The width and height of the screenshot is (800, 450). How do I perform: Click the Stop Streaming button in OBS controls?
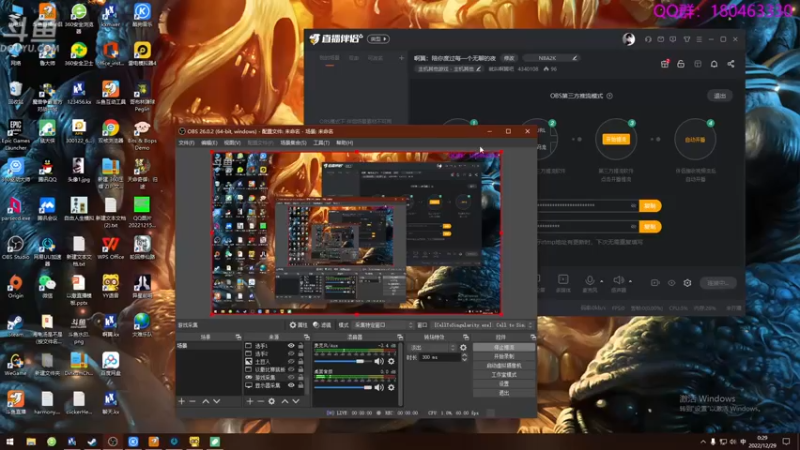(x=504, y=347)
